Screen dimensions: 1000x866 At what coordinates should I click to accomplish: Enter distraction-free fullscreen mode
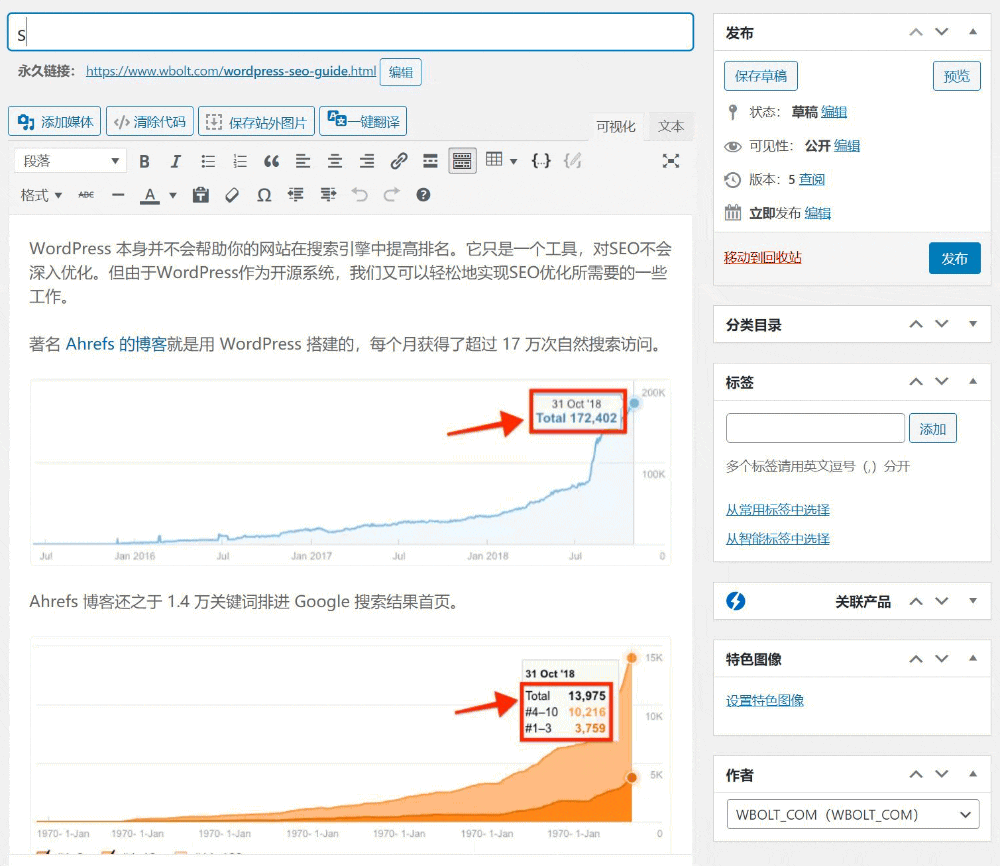(671, 161)
